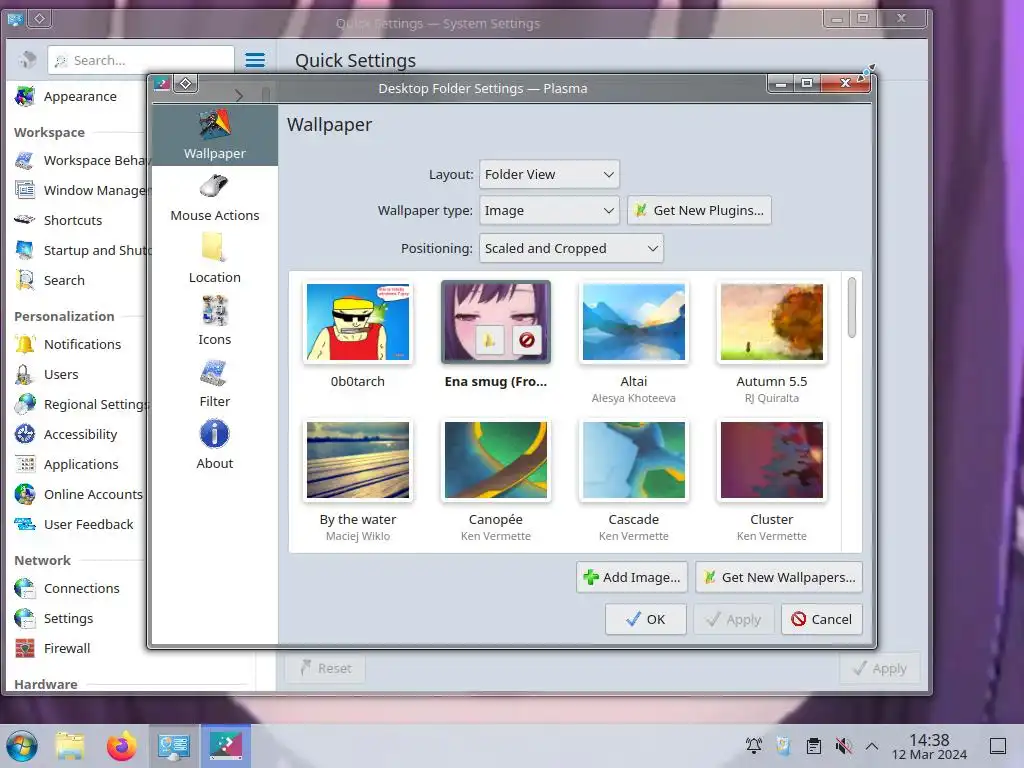Pick the Altai wallpaper thumbnail
Image resolution: width=1024 pixels, height=768 pixels.
(x=633, y=322)
